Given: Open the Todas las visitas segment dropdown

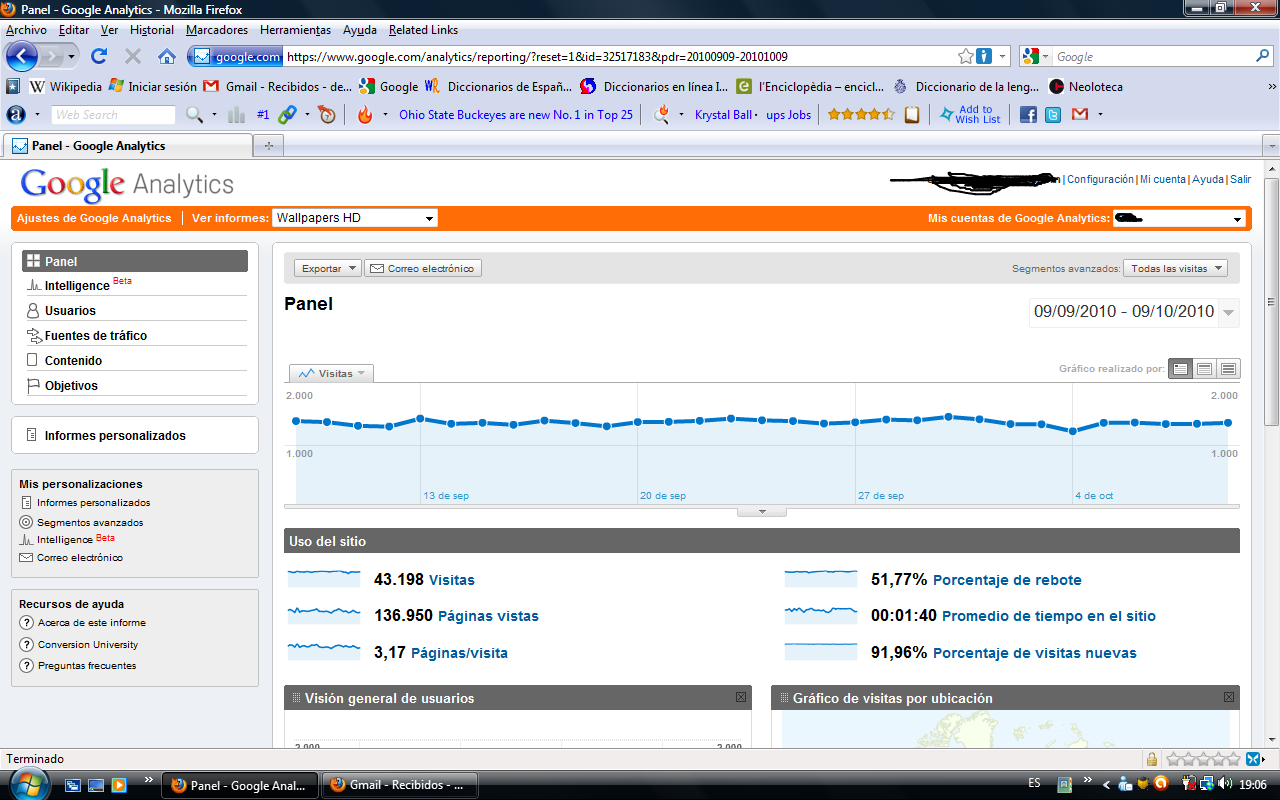Looking at the screenshot, I should 1175,268.
